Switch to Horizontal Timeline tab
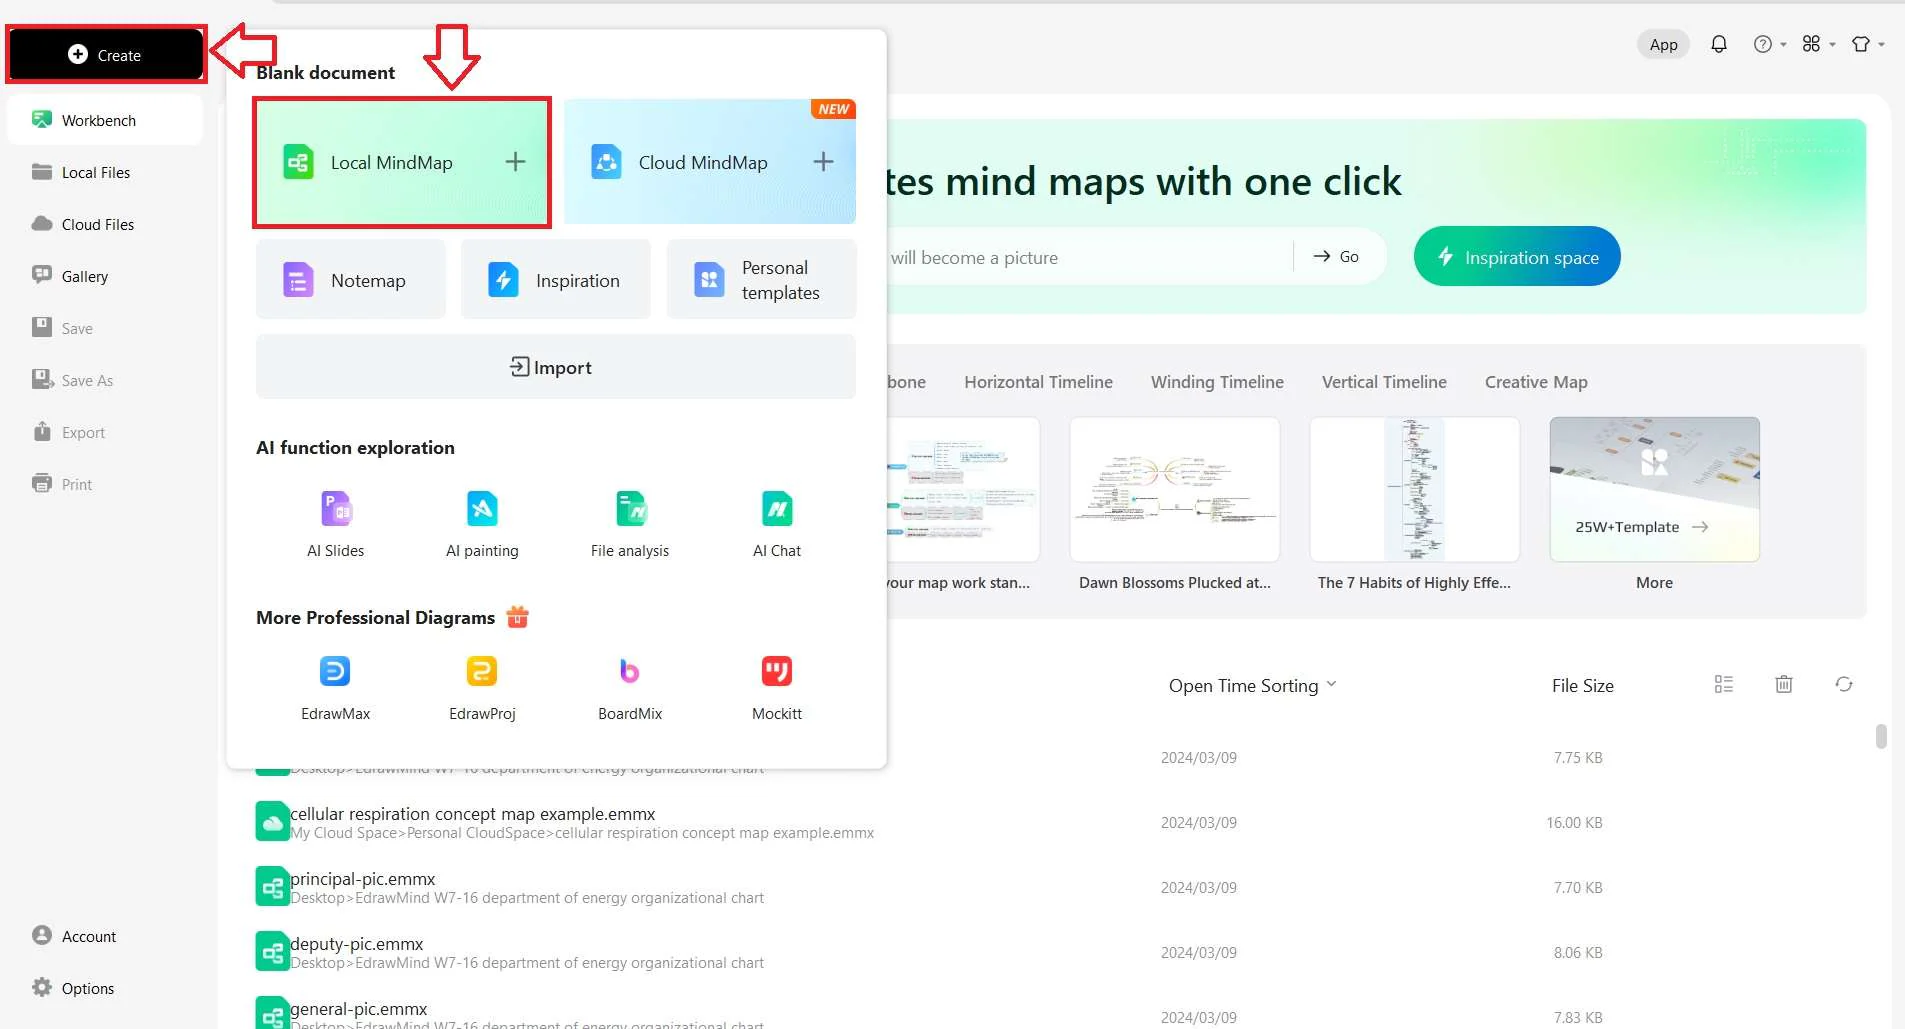Screen dimensions: 1905x1029 pos(1038,382)
